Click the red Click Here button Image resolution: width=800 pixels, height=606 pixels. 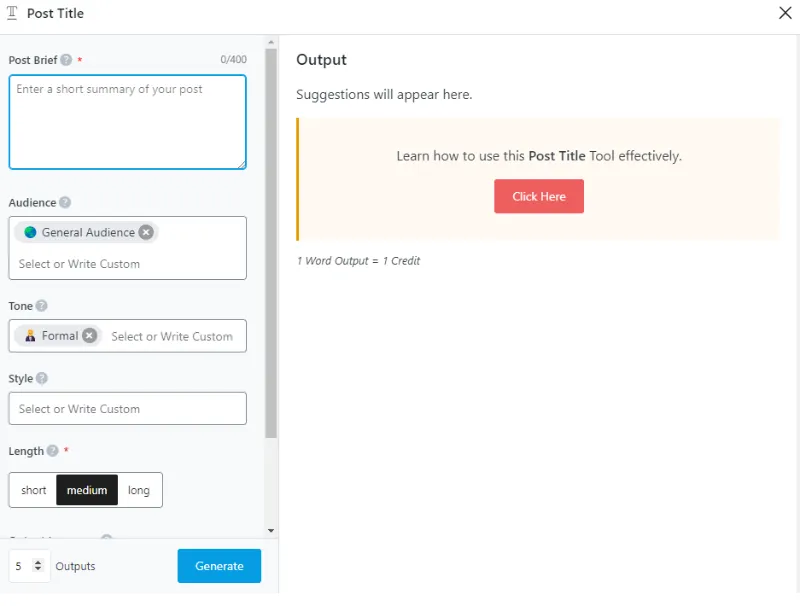pyautogui.click(x=538, y=197)
